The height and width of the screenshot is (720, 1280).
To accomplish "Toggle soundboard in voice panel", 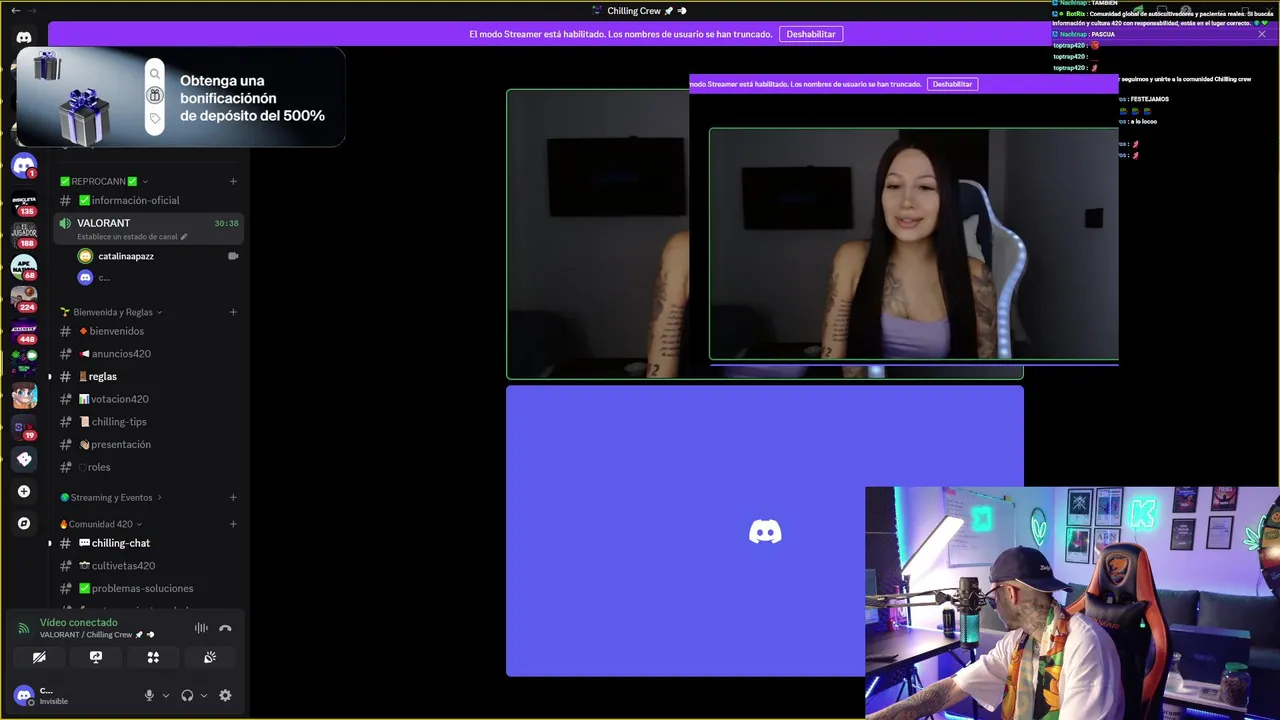I will (210, 657).
